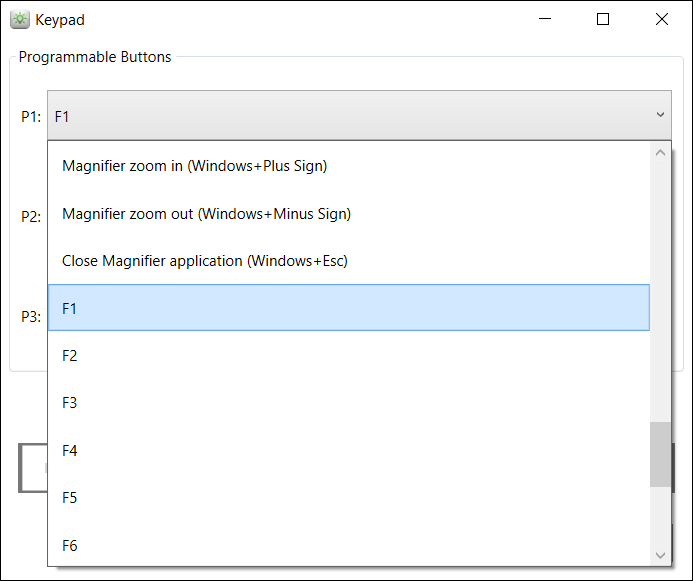
Task: Pick Close Magnifier application (Windows+Esc)
Action: coord(204,261)
